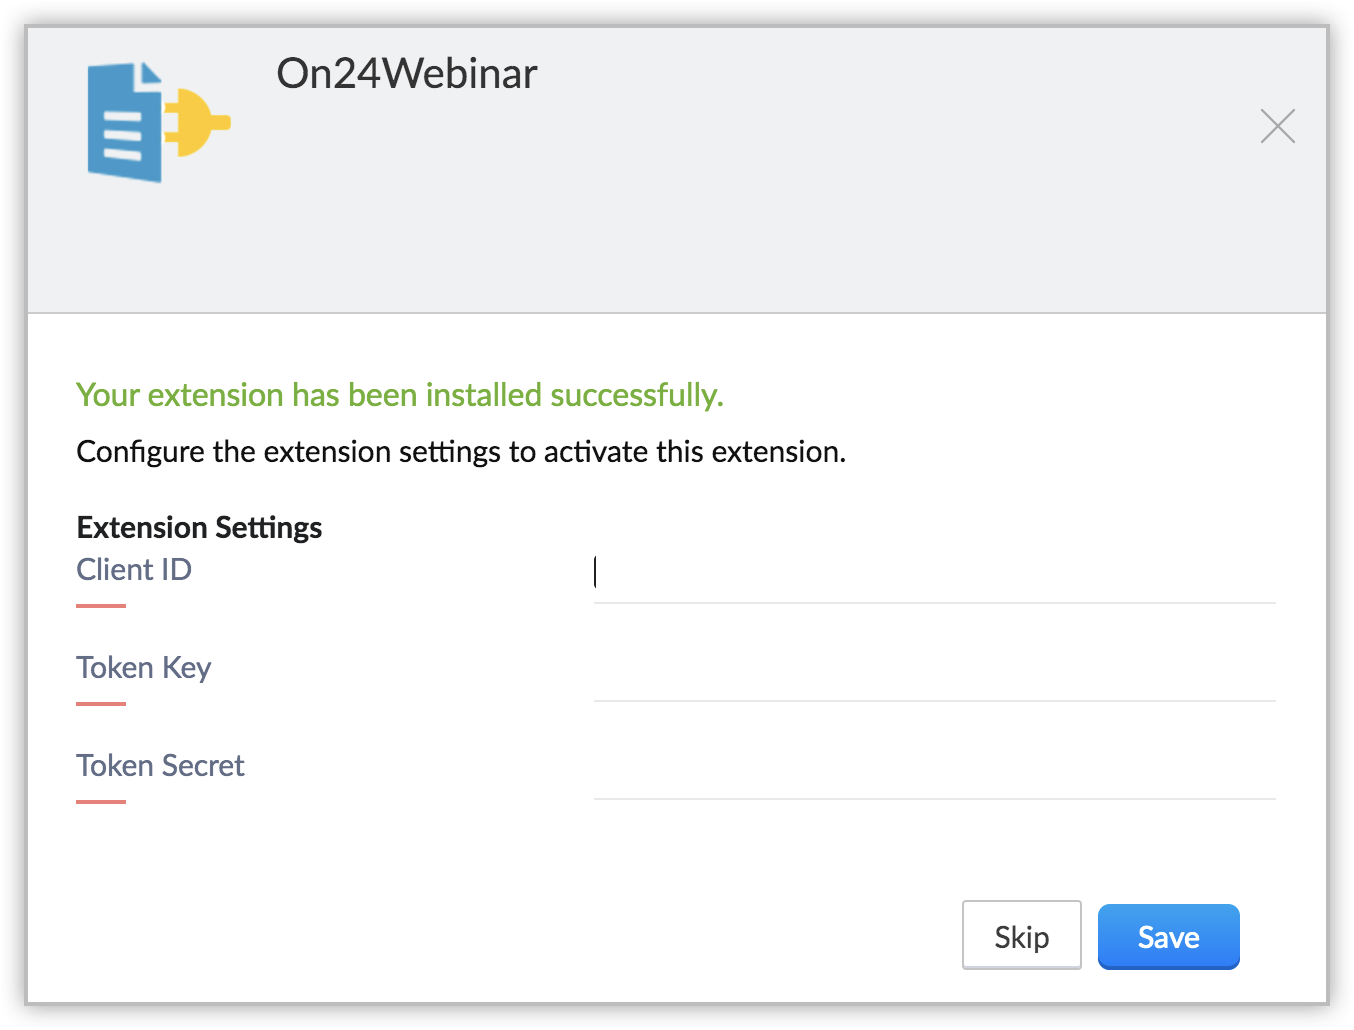Click the blue document in the extension logo

[x=125, y=124]
